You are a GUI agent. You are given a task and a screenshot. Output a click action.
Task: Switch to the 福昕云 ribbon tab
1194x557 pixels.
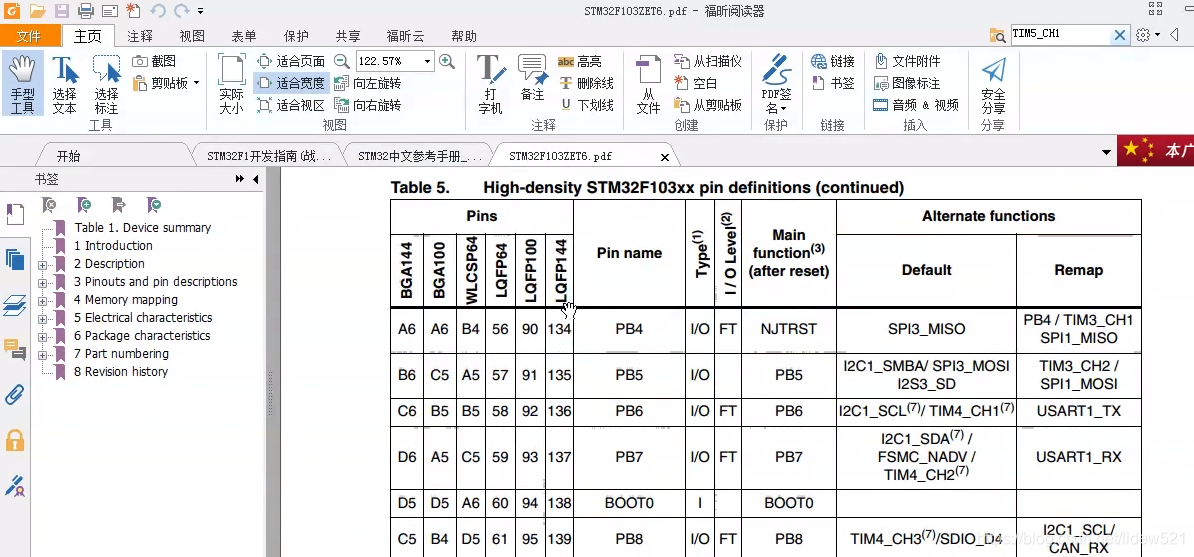405,36
